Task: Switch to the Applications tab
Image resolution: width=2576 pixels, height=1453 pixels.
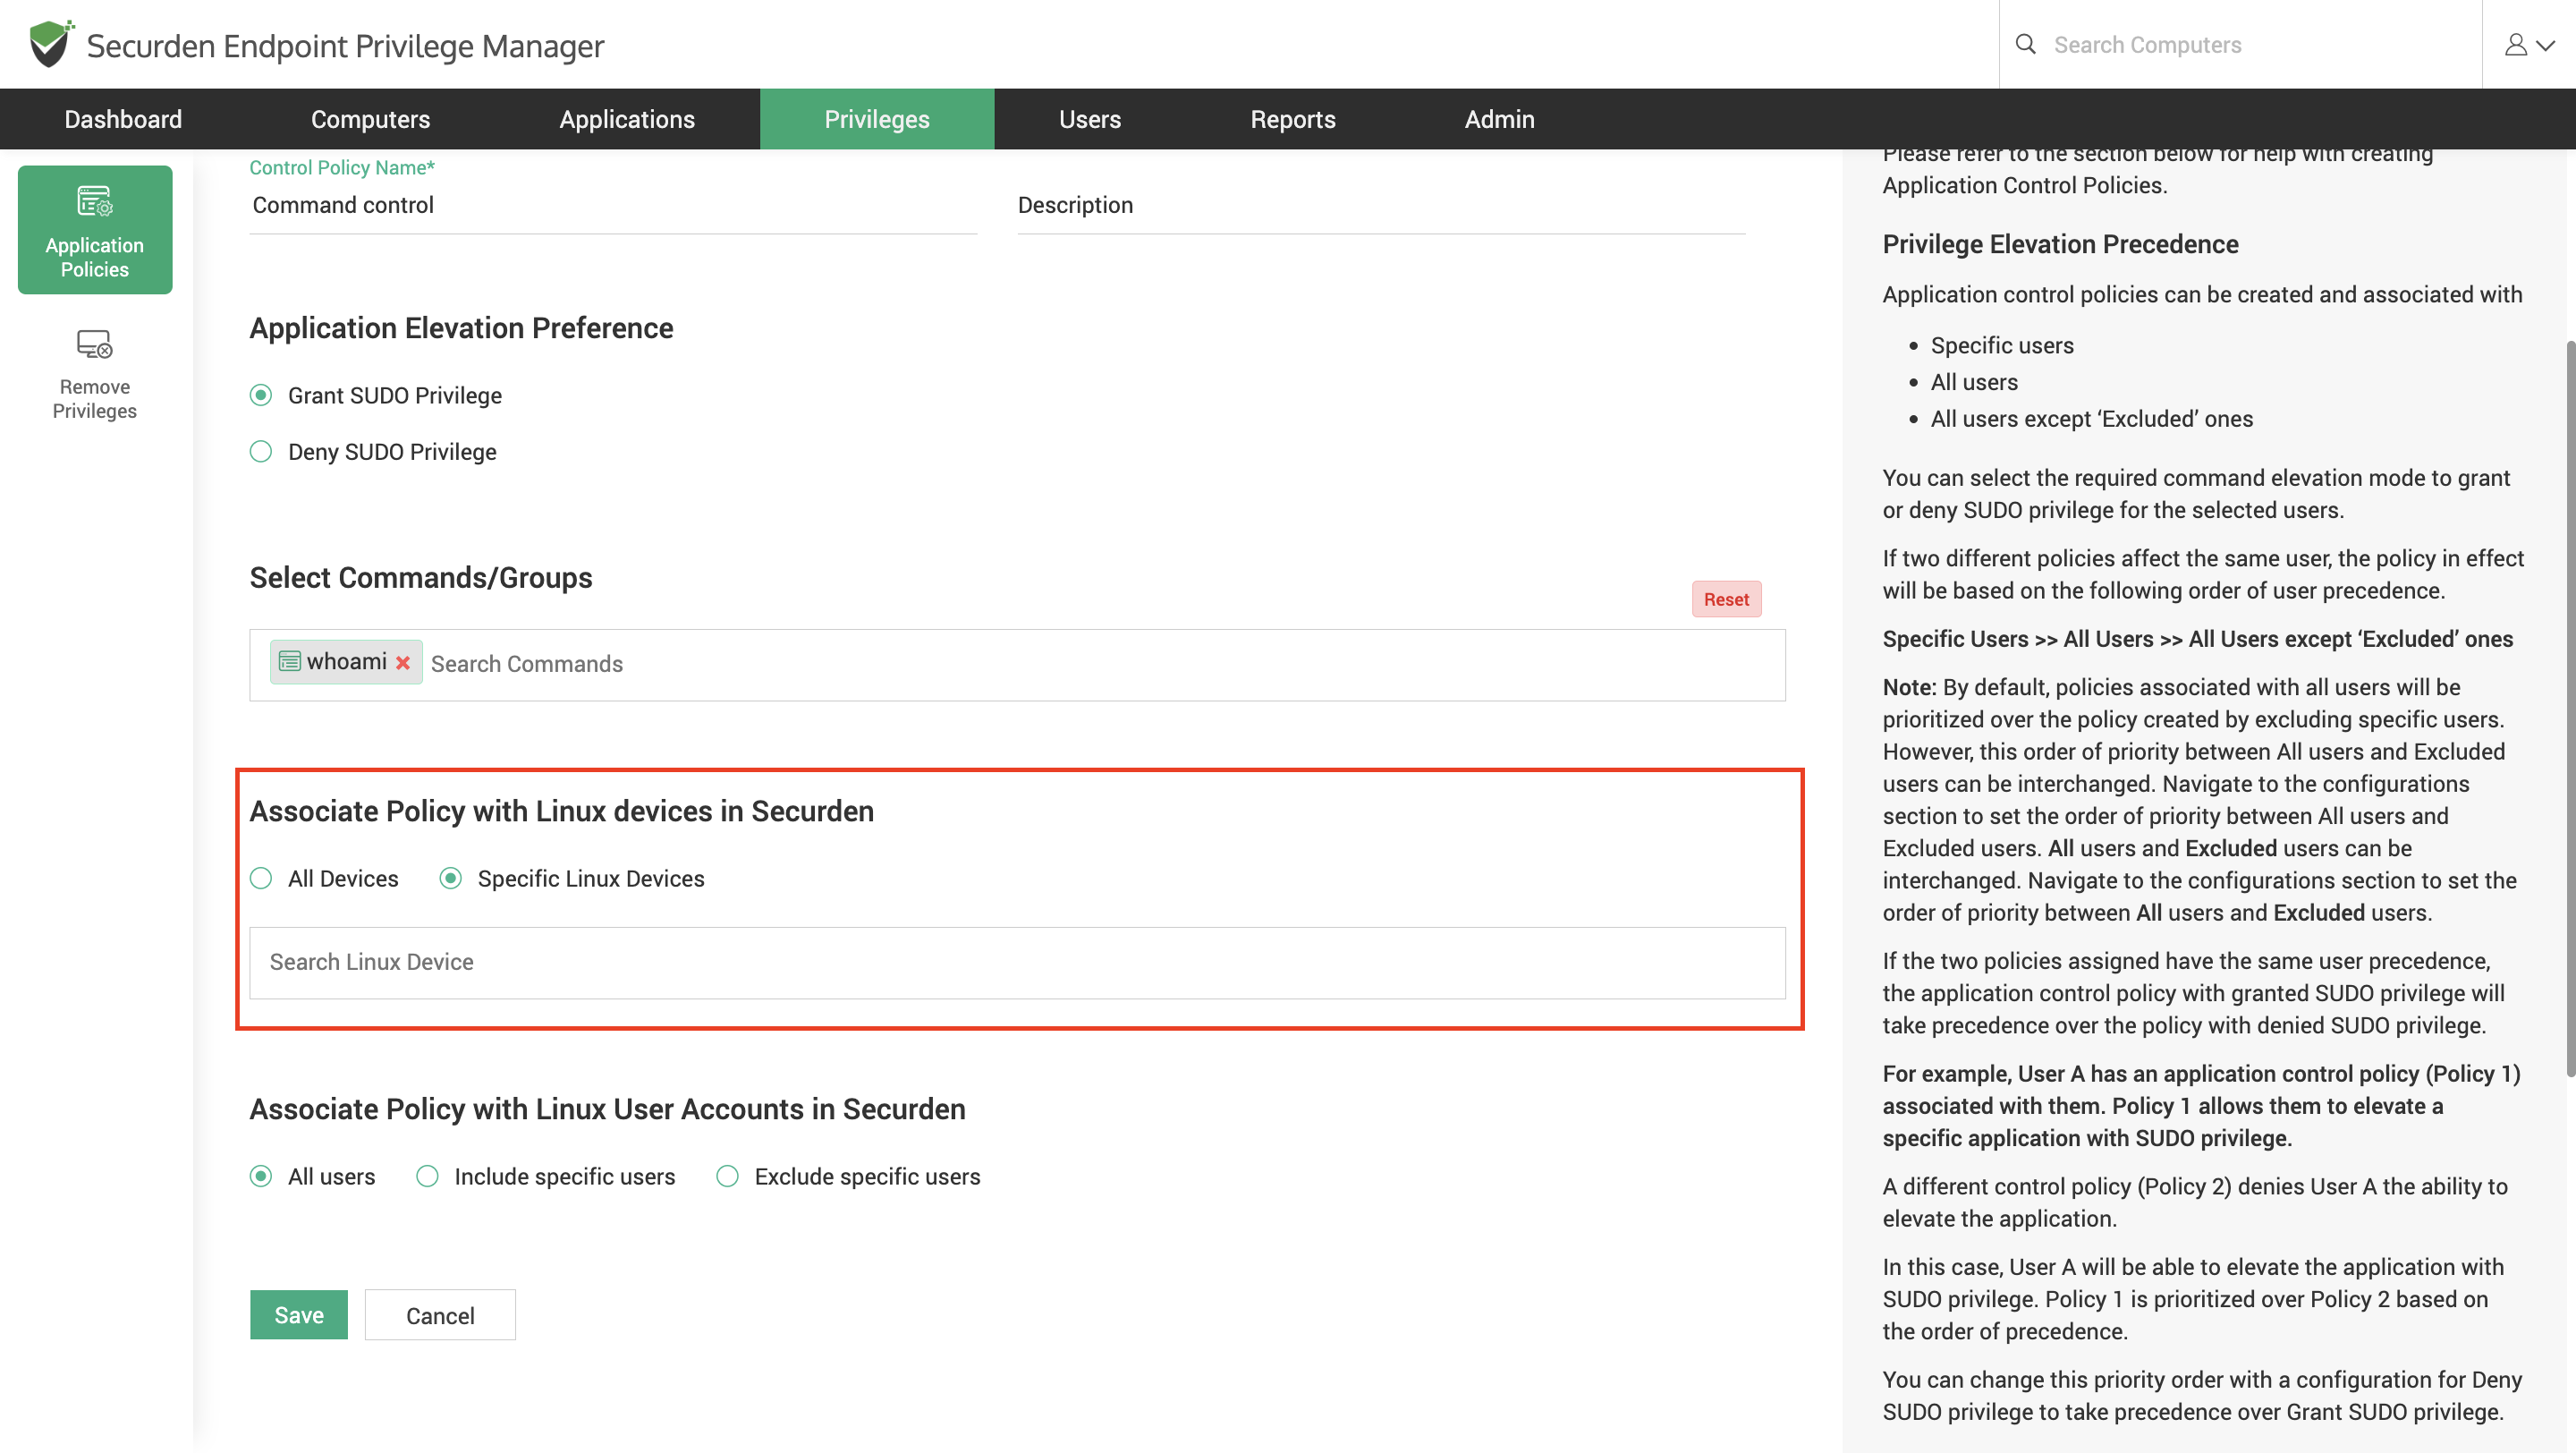Action: [x=627, y=119]
